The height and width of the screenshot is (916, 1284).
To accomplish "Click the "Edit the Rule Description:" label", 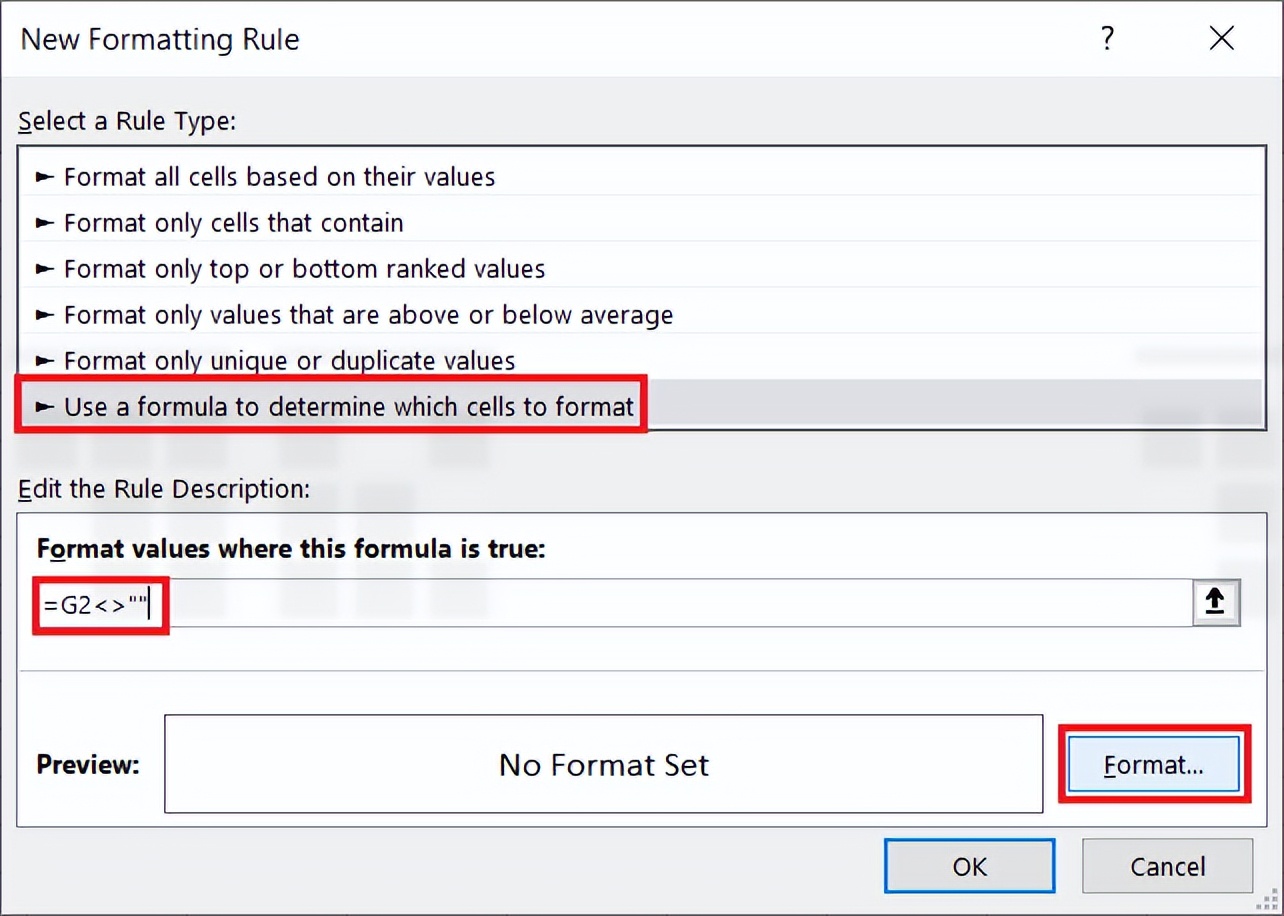I will click(163, 489).
